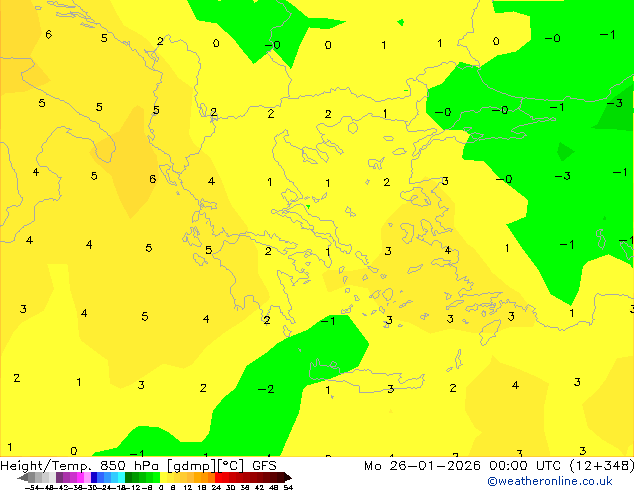Click the GFS model label in title
Viewport: 634px width, 490px height.
pos(264,466)
